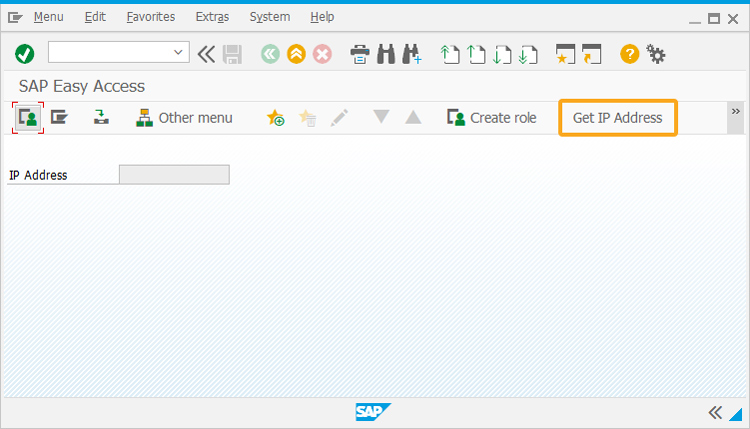750x429 pixels.
Task: Click the orange Exit up-arrow icon
Action: click(x=297, y=54)
